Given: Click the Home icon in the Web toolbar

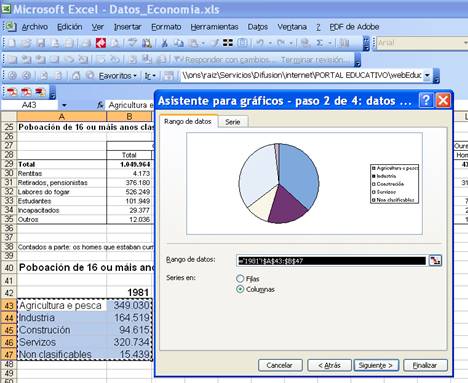Looking at the screenshot, I should click(x=76, y=76).
